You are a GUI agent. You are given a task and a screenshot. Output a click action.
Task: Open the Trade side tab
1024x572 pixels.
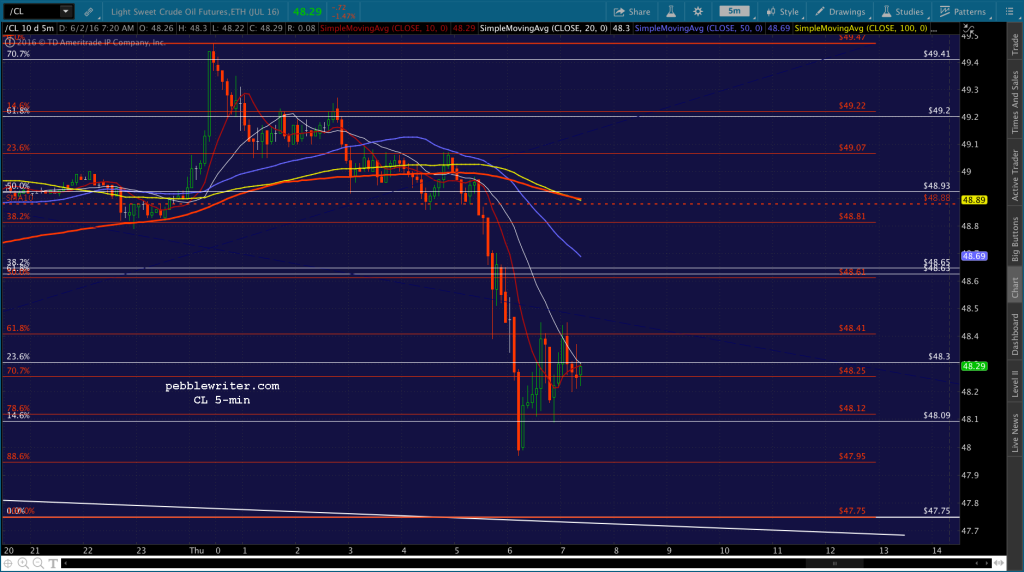pyautogui.click(x=1015, y=44)
